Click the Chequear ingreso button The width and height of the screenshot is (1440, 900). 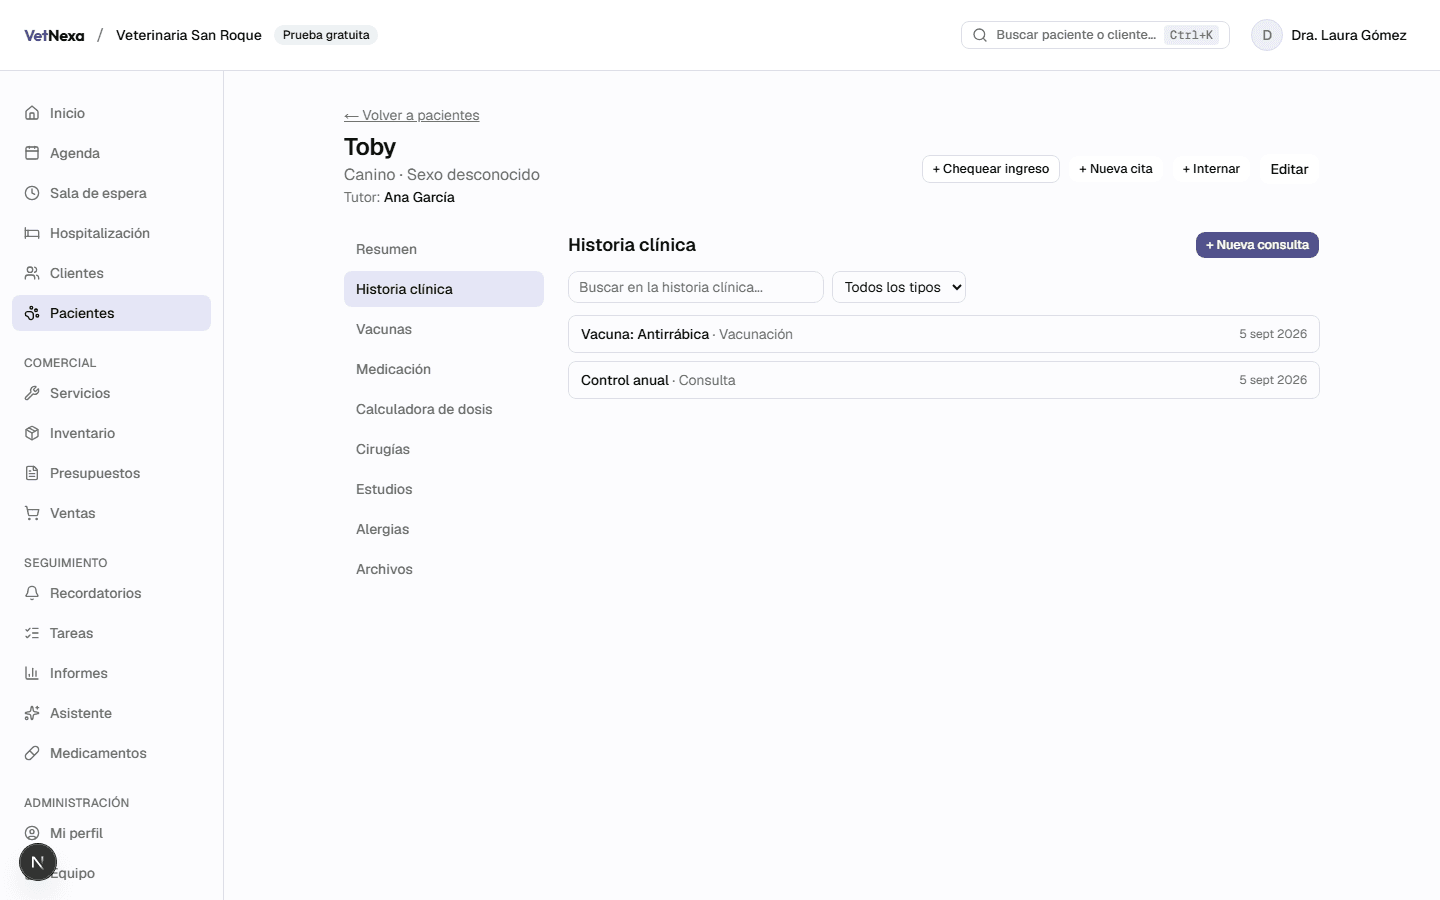point(991,169)
